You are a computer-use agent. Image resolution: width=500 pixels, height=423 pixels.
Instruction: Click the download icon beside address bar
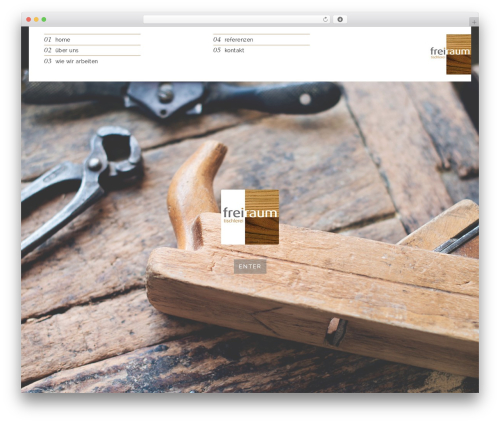[340, 20]
